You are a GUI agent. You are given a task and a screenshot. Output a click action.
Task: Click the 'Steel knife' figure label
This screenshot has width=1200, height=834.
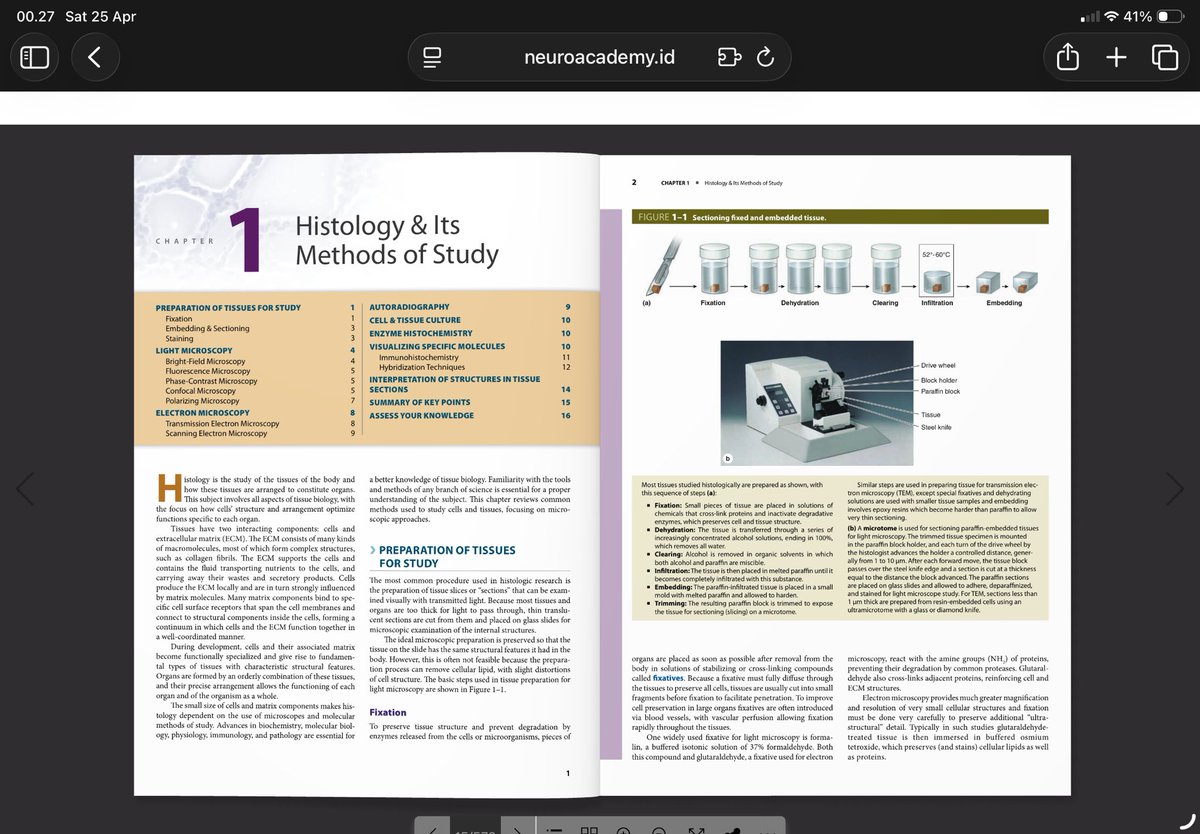(x=937, y=427)
